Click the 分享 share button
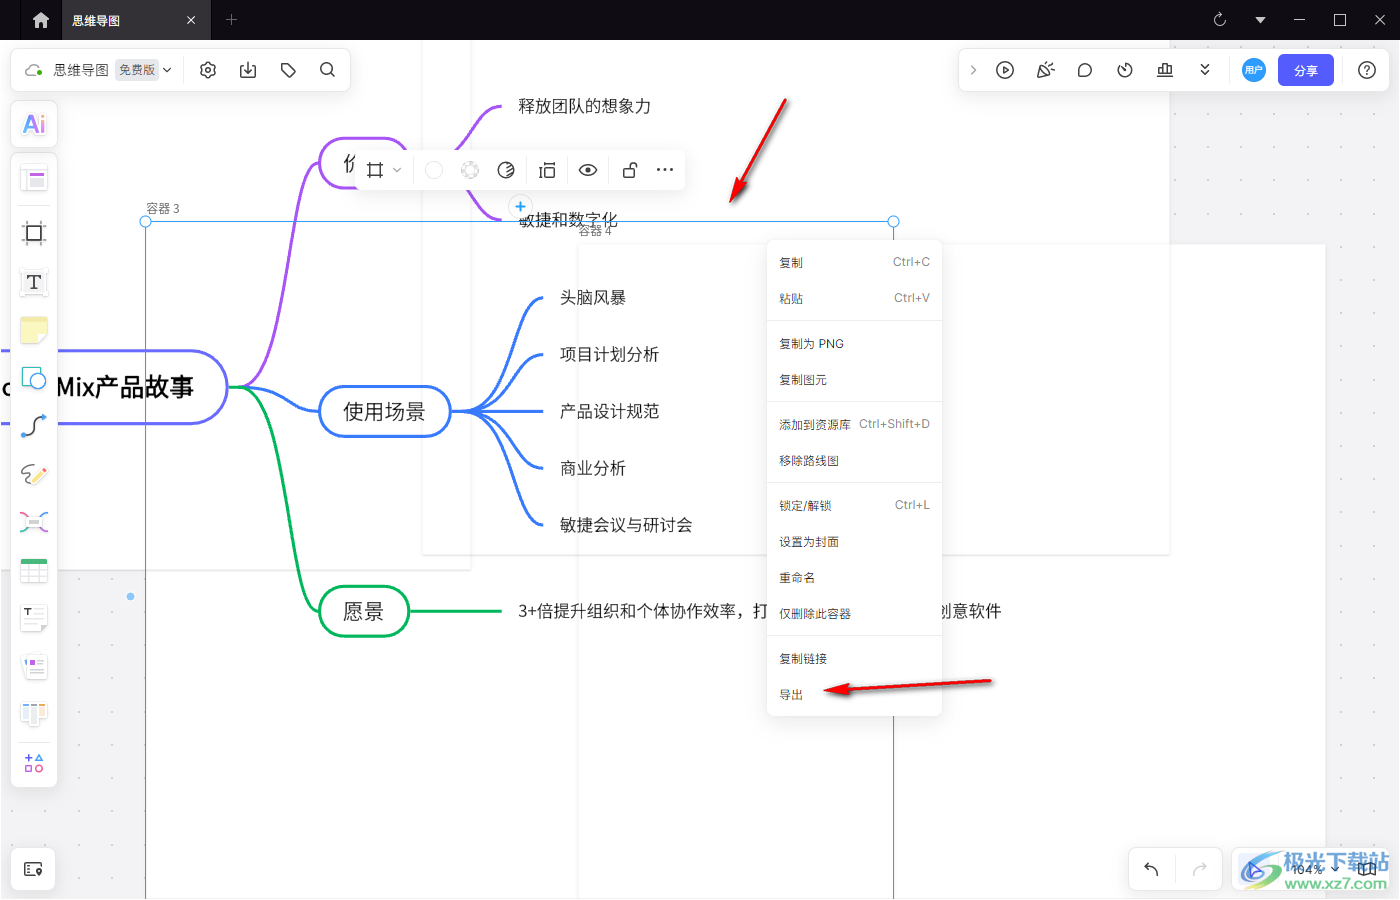 pos(1306,70)
